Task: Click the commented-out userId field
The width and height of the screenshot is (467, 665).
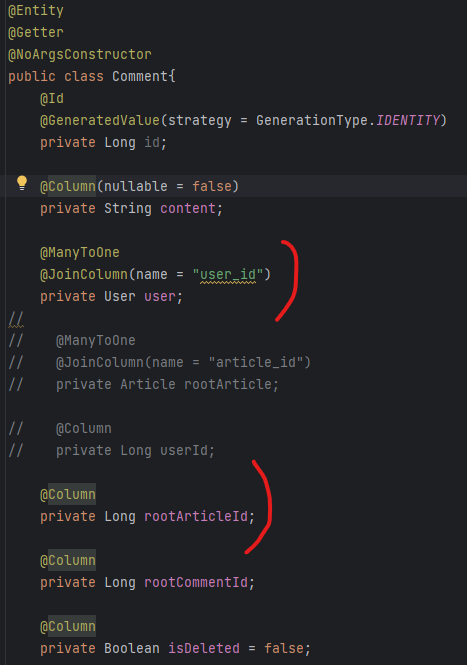Action: click(184, 451)
